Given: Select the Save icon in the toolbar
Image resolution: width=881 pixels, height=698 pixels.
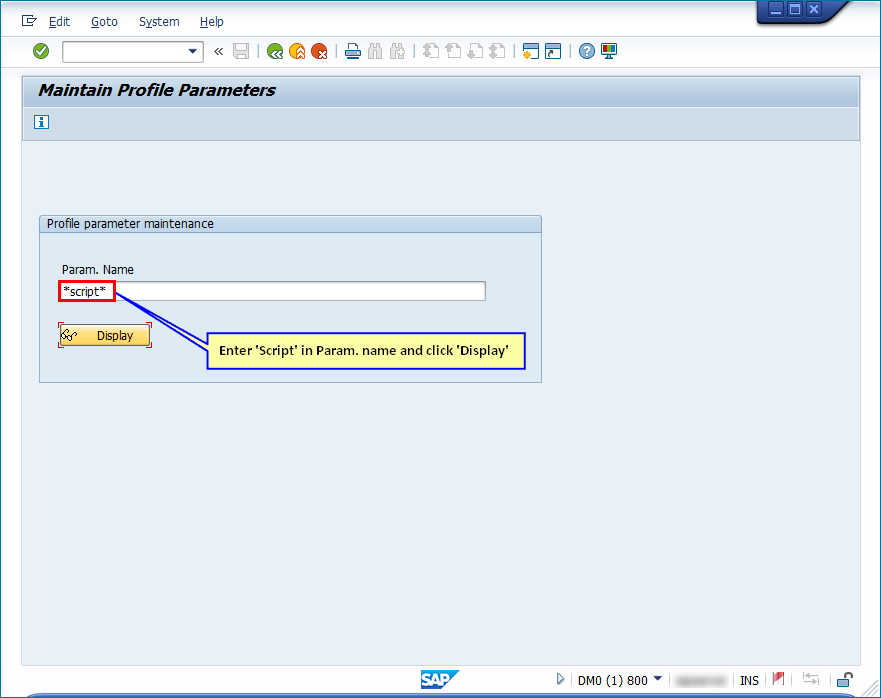Looking at the screenshot, I should 241,51.
